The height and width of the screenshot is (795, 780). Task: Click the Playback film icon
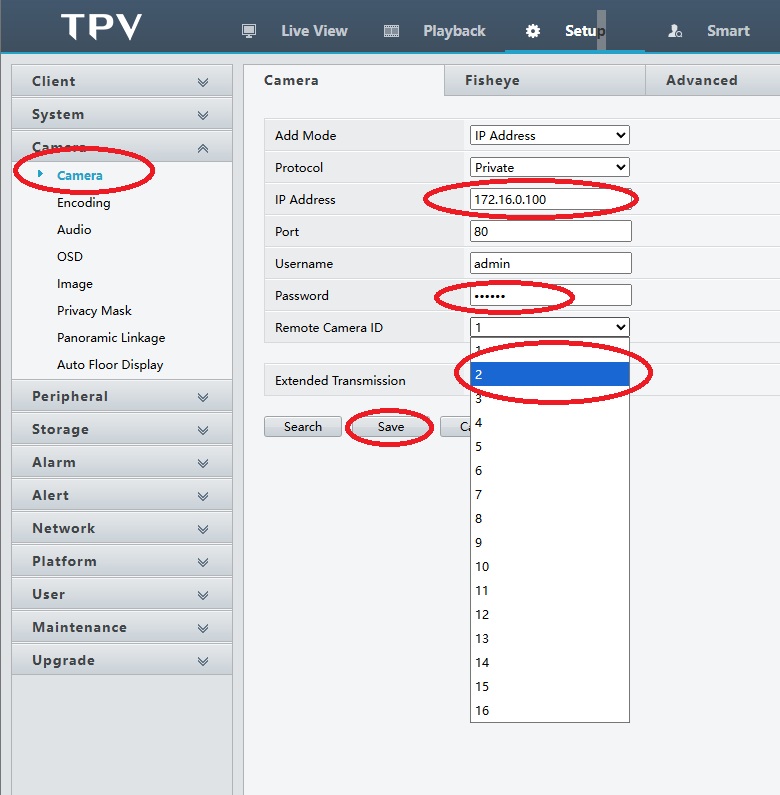392,31
